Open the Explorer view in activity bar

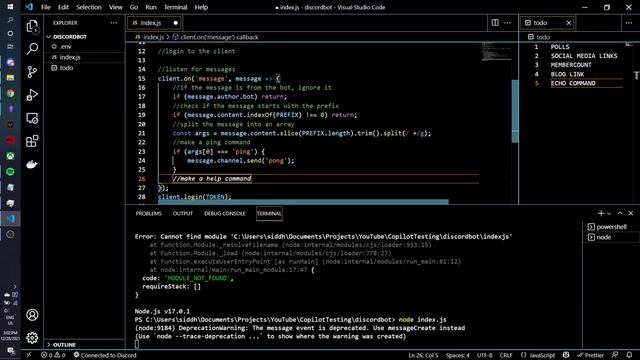click(32, 26)
